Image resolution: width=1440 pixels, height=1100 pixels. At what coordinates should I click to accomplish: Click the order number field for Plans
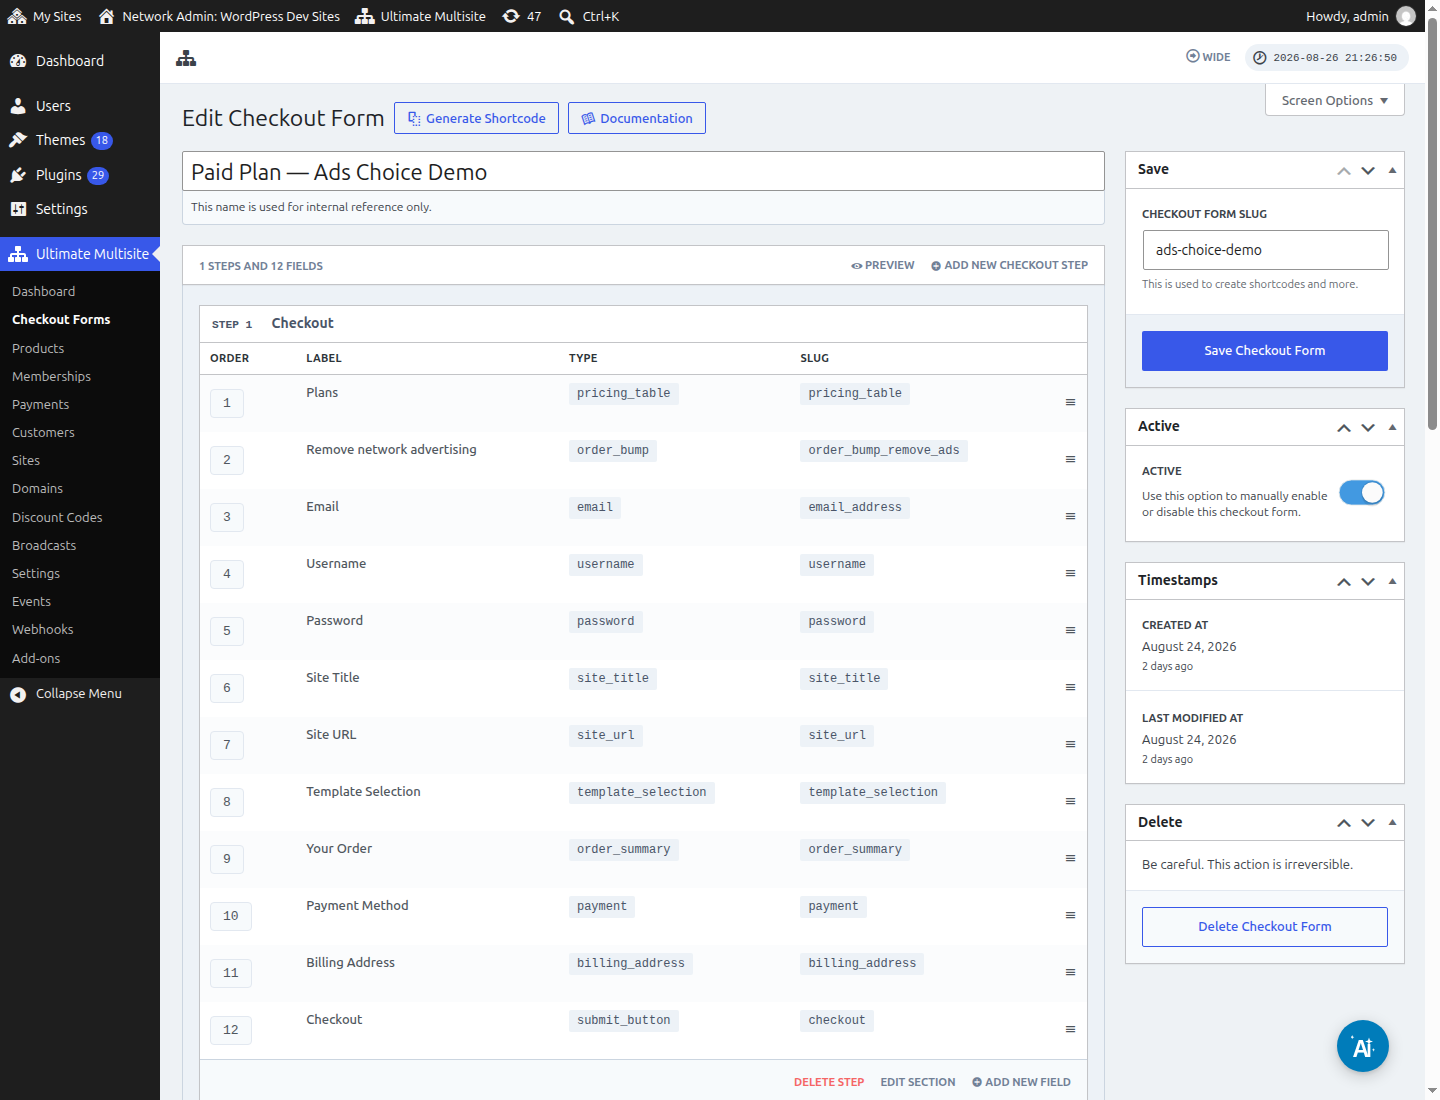point(227,403)
